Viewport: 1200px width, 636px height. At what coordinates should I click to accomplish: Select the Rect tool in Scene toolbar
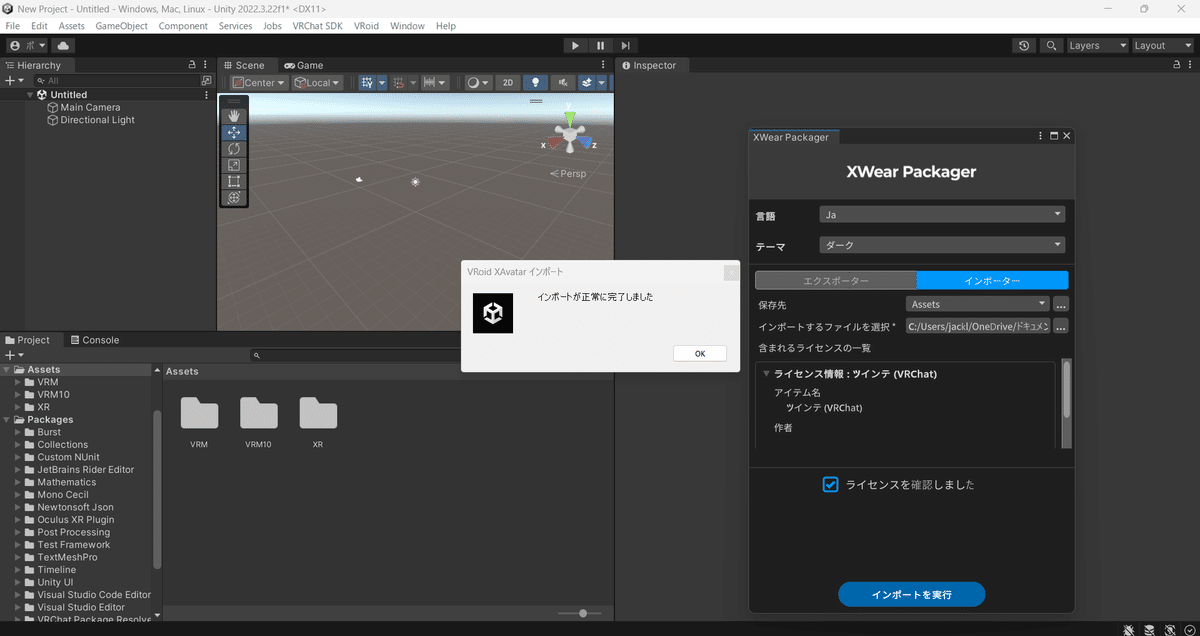point(234,182)
